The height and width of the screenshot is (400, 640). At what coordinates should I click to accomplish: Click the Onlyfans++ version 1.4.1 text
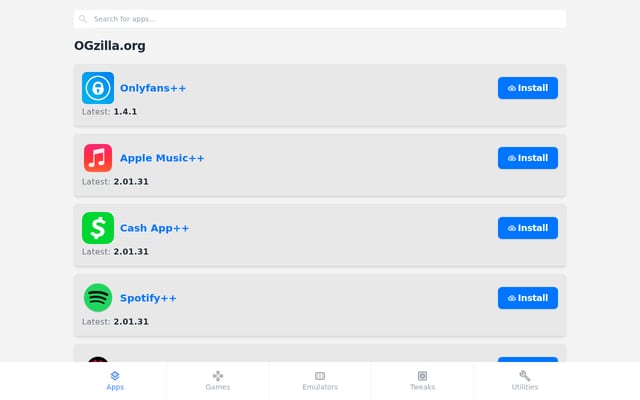point(125,112)
